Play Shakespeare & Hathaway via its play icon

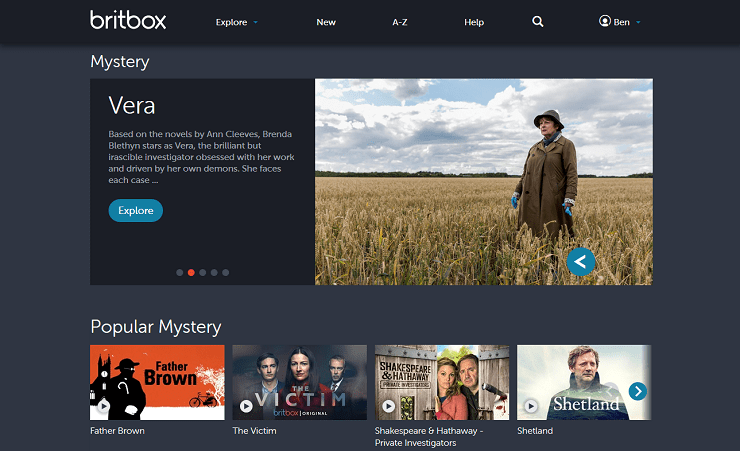coord(388,406)
